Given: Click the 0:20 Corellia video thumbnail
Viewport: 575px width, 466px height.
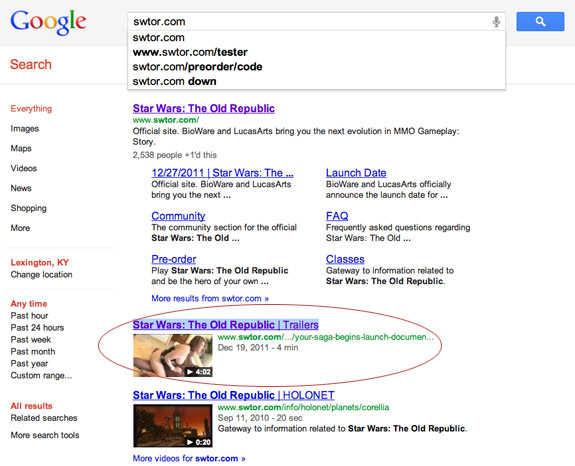Looking at the screenshot, I should pos(173,426).
